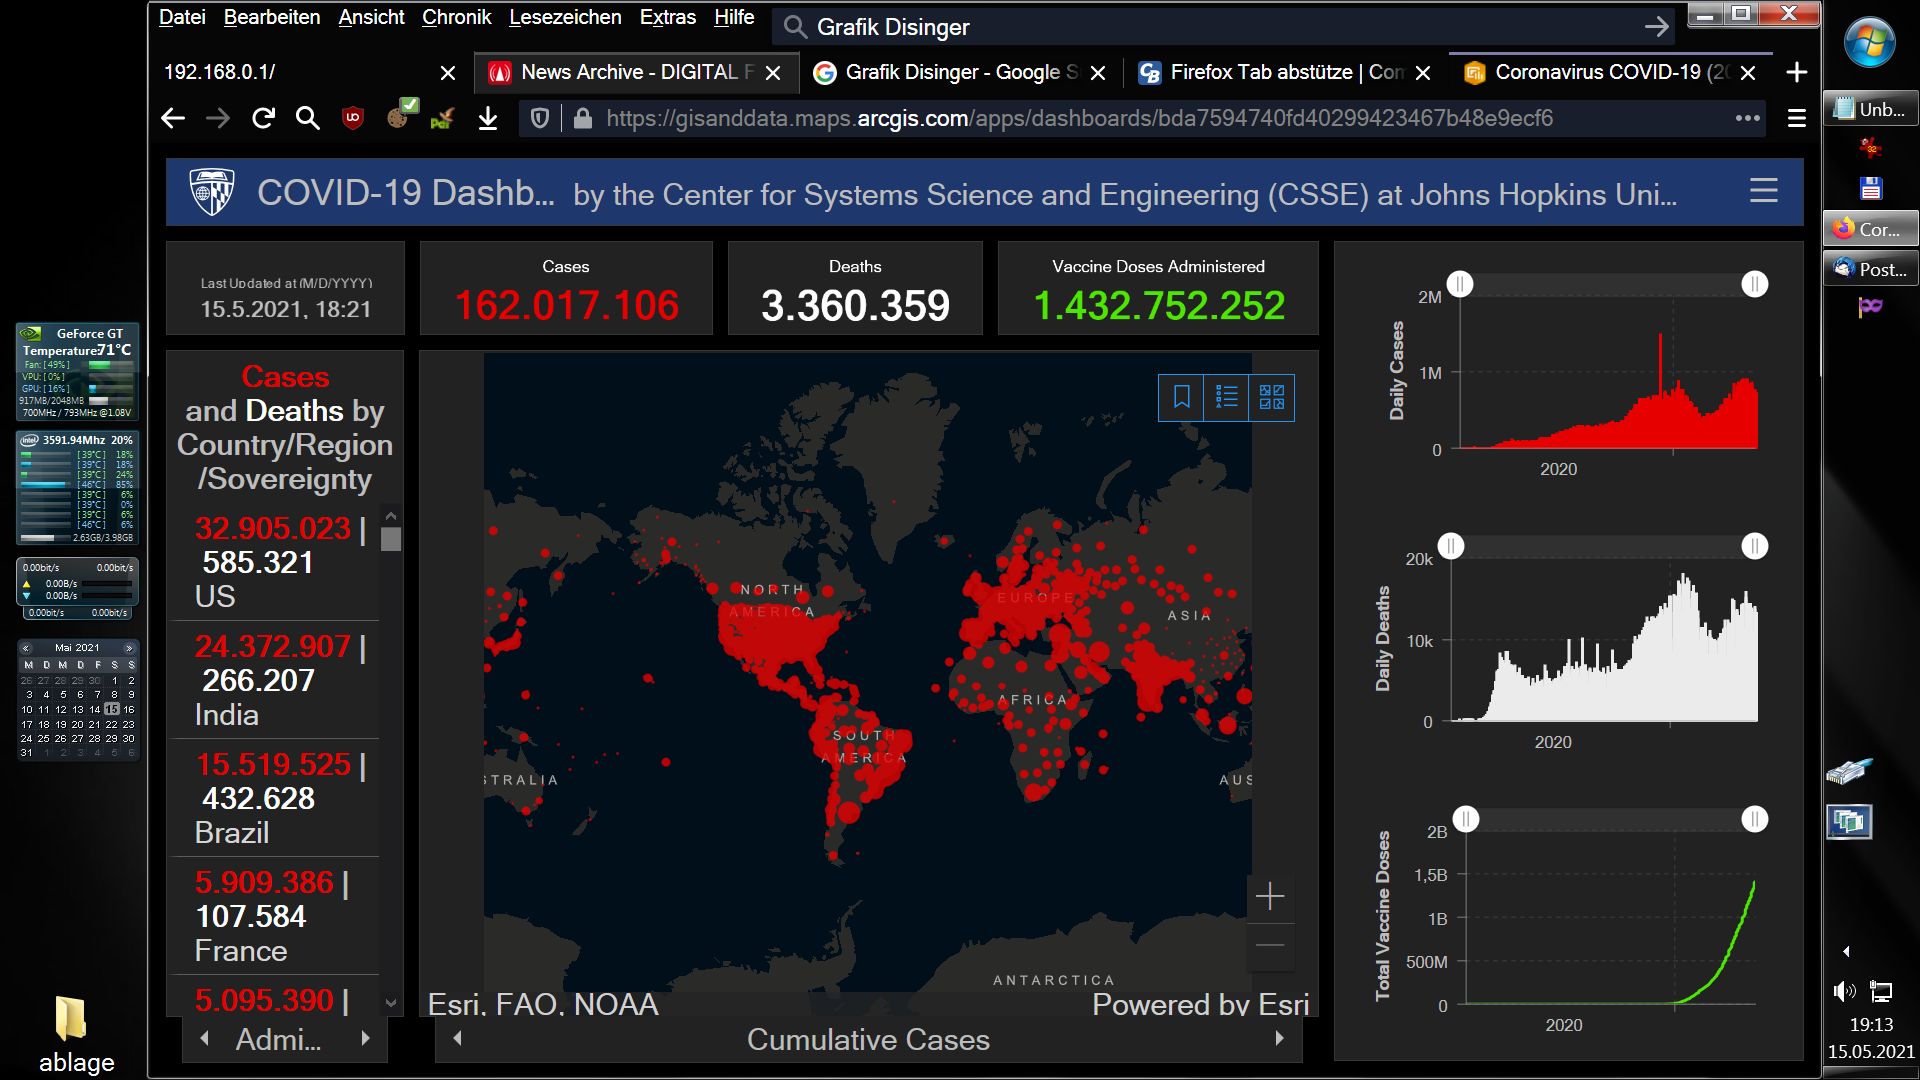Viewport: 1920px width, 1080px height.
Task: Go to previous month in calendar gadget
Action: click(26, 648)
